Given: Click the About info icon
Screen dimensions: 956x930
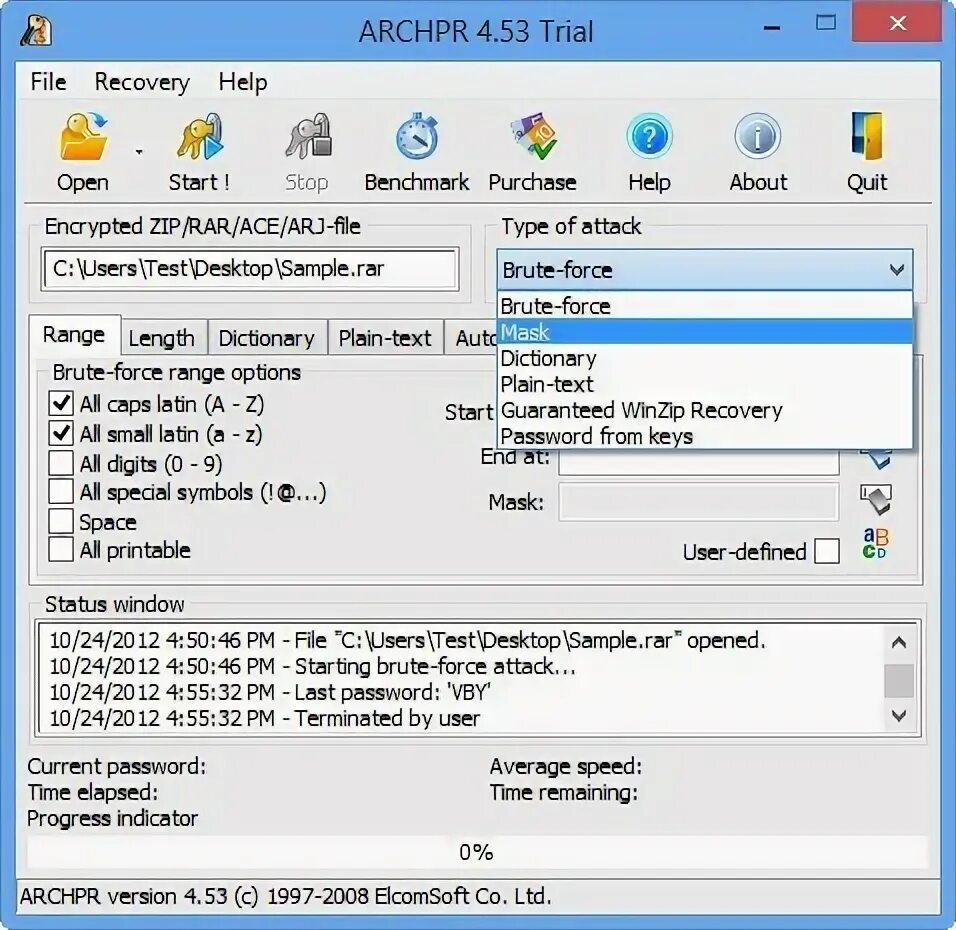Looking at the screenshot, I should tap(757, 137).
